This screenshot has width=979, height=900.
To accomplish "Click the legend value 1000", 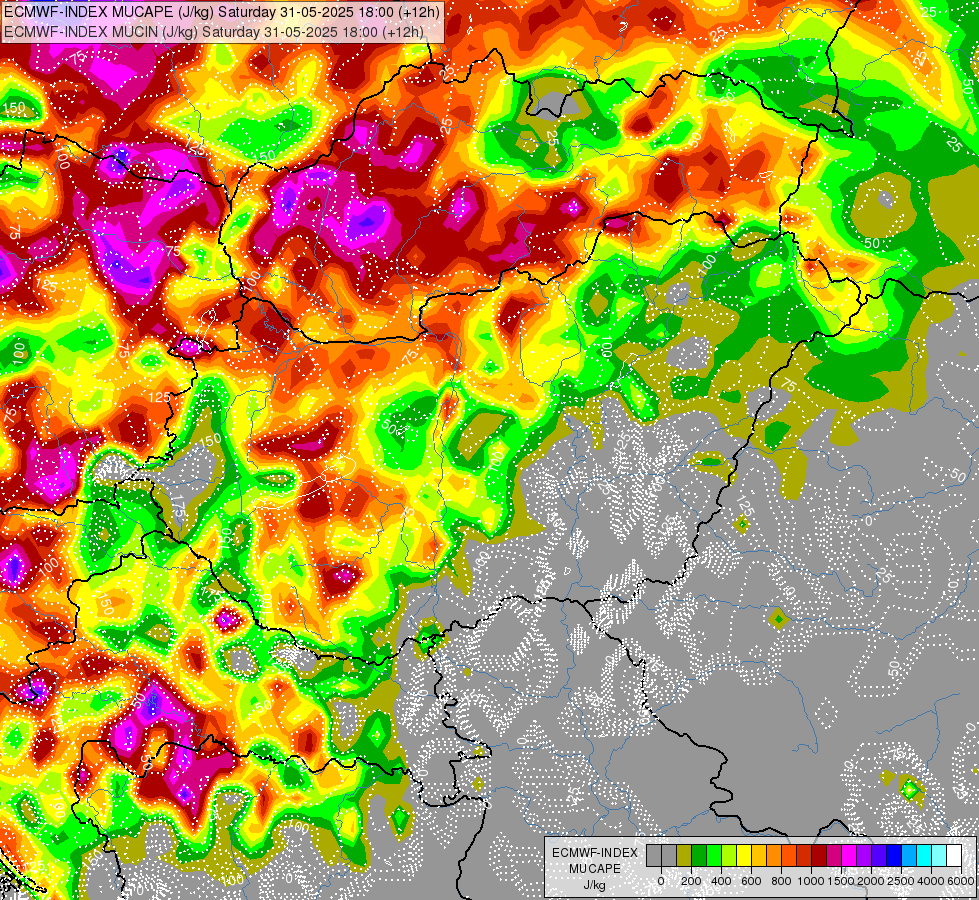I will 811,881.
